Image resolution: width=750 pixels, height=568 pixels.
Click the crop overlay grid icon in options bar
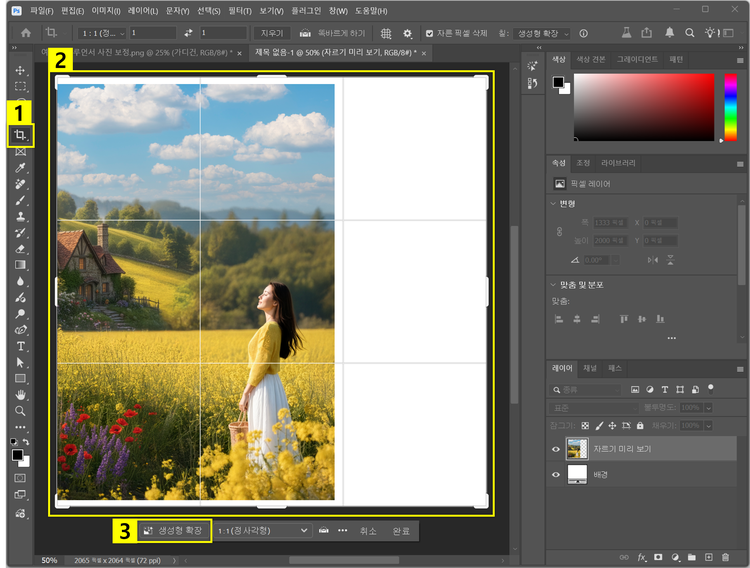point(386,33)
